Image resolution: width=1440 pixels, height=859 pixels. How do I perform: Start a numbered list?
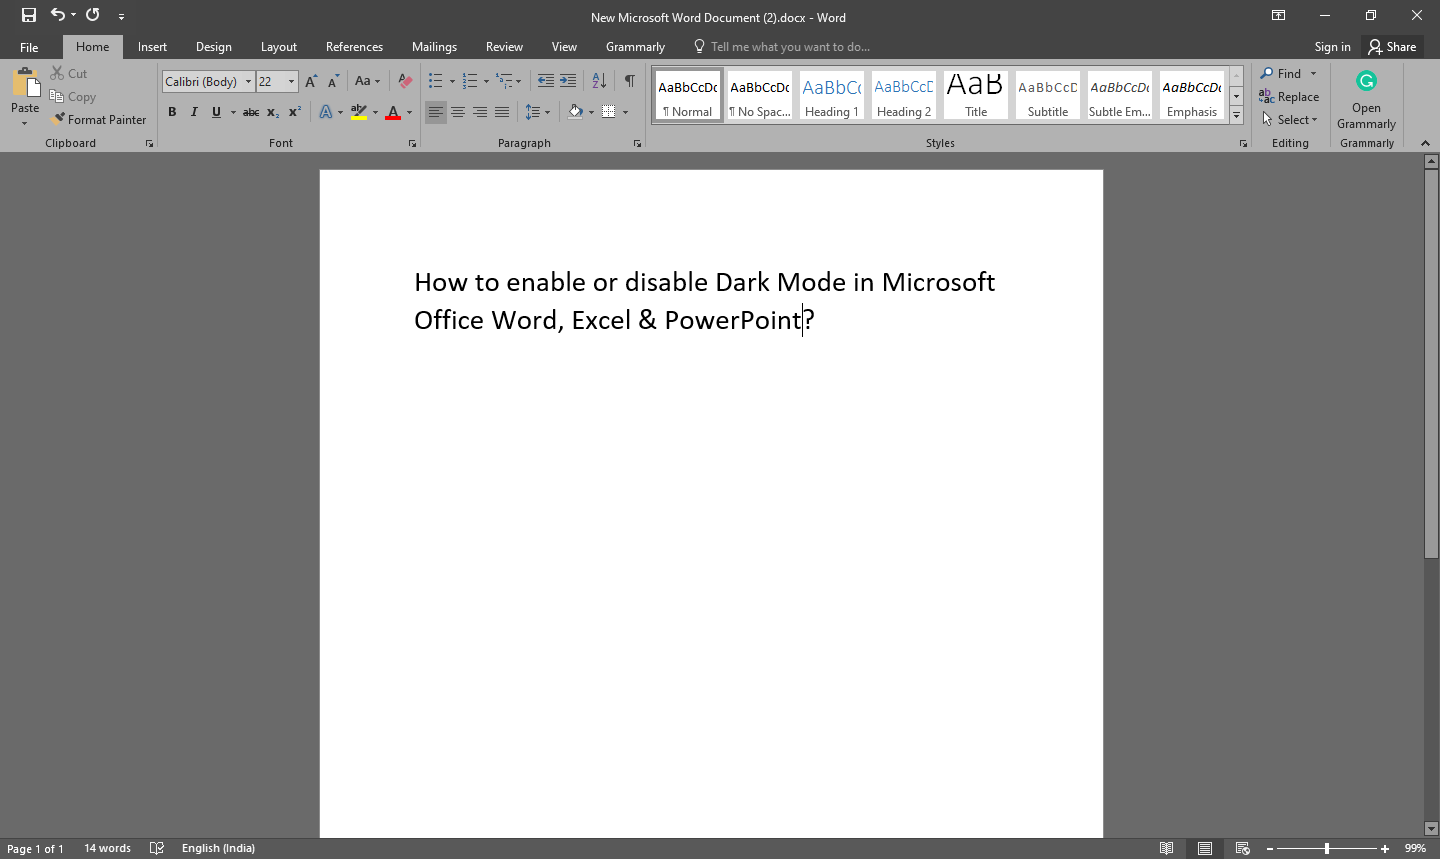470,81
